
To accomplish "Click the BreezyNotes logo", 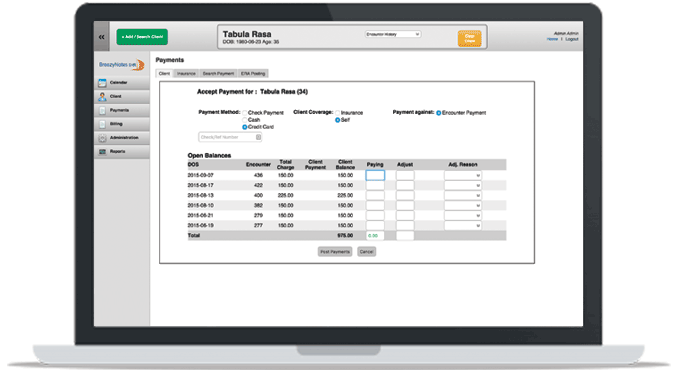I will 121,65.
